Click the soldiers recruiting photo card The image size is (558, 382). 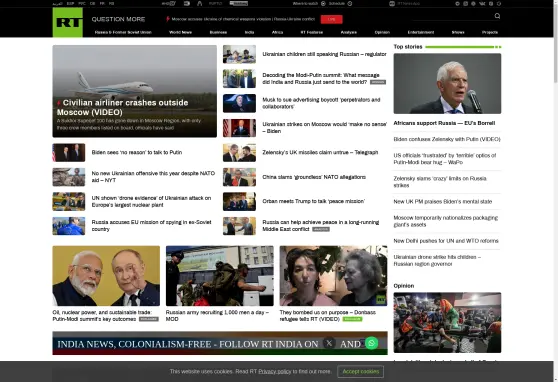(x=220, y=276)
